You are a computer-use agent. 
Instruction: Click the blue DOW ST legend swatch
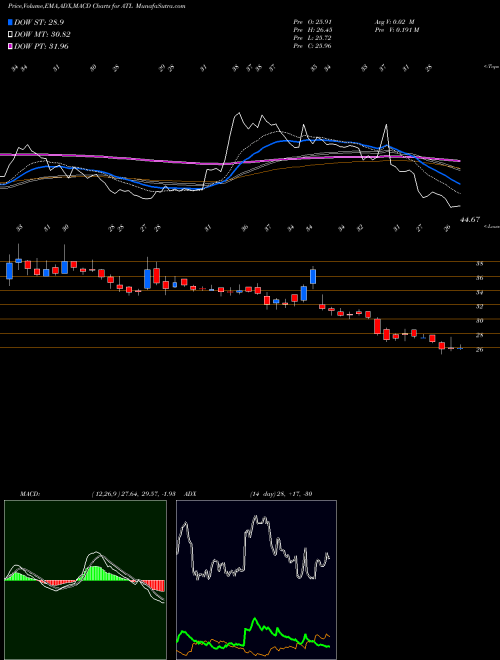pos(10,22)
